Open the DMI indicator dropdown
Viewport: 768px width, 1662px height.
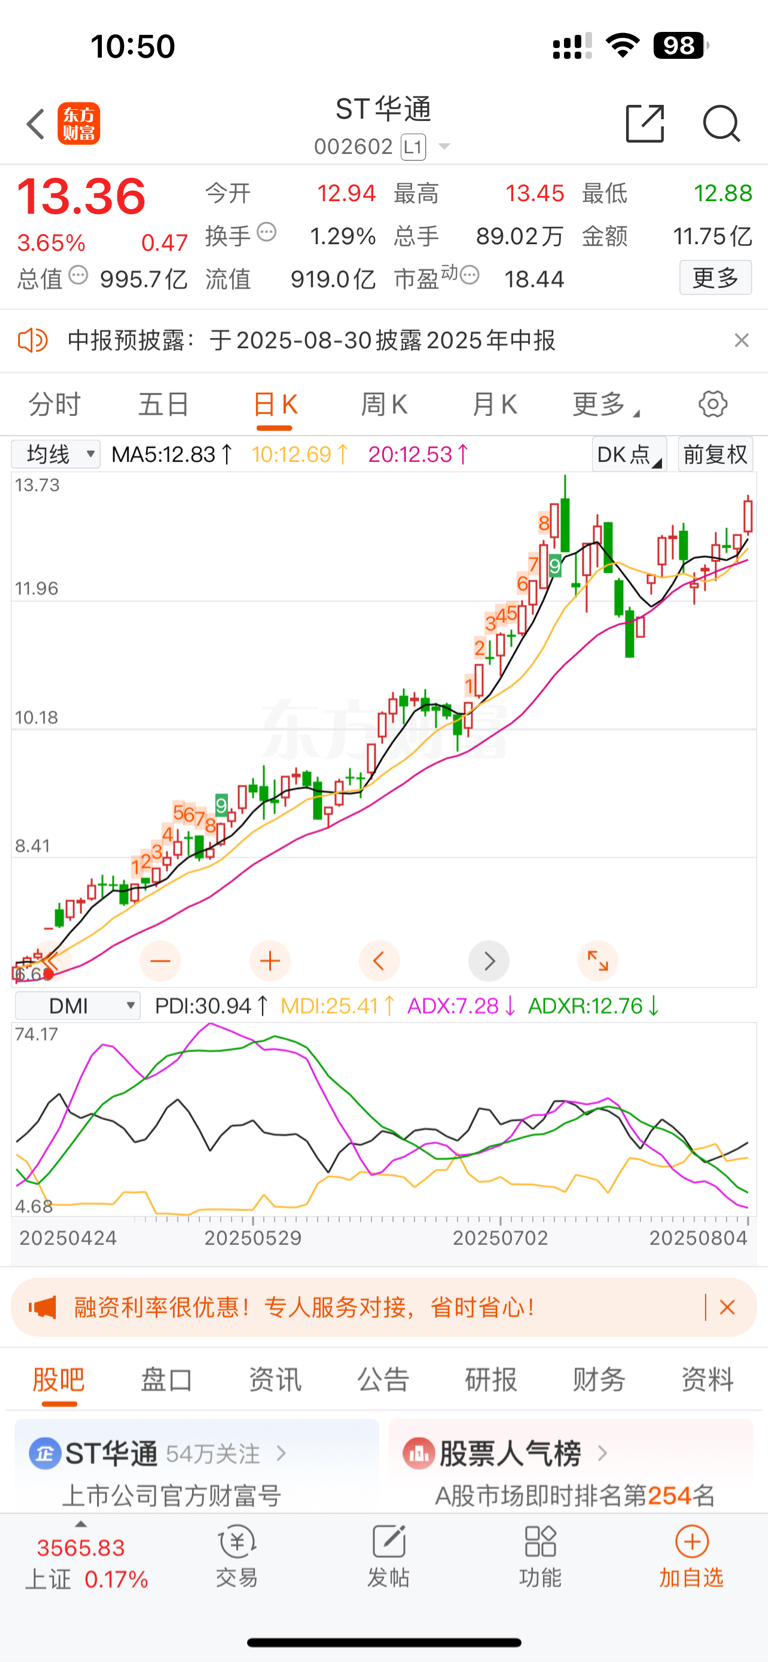[77, 1006]
